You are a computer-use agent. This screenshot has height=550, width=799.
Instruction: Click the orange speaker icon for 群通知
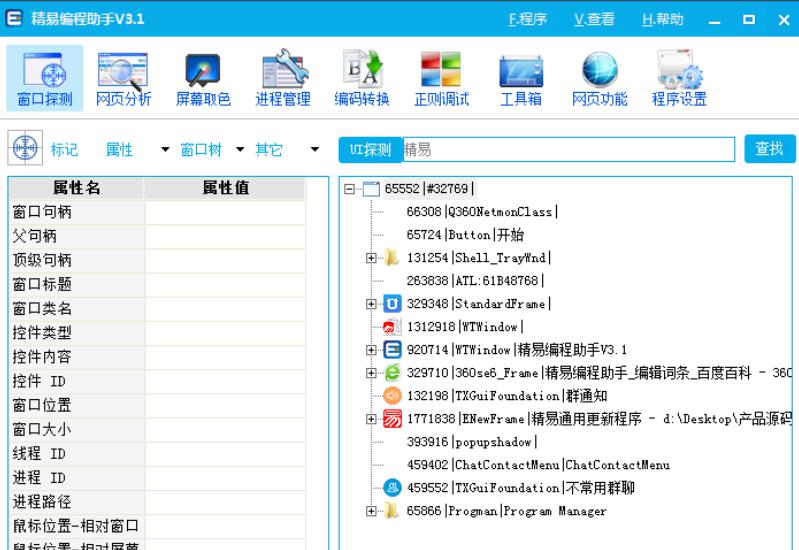(x=392, y=396)
